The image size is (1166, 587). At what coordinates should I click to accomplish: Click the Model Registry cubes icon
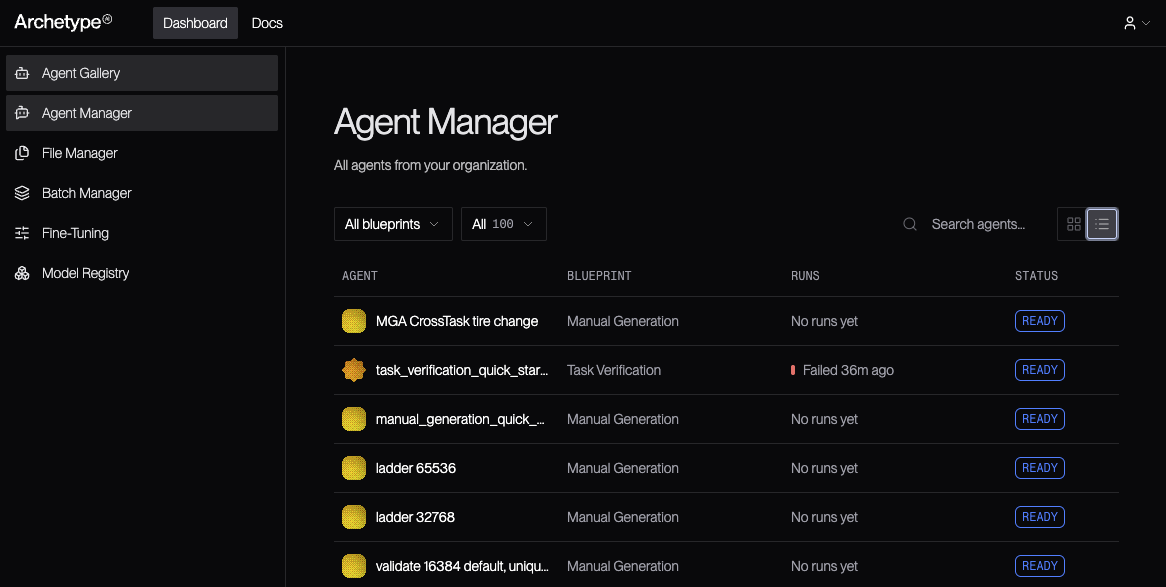click(22, 273)
